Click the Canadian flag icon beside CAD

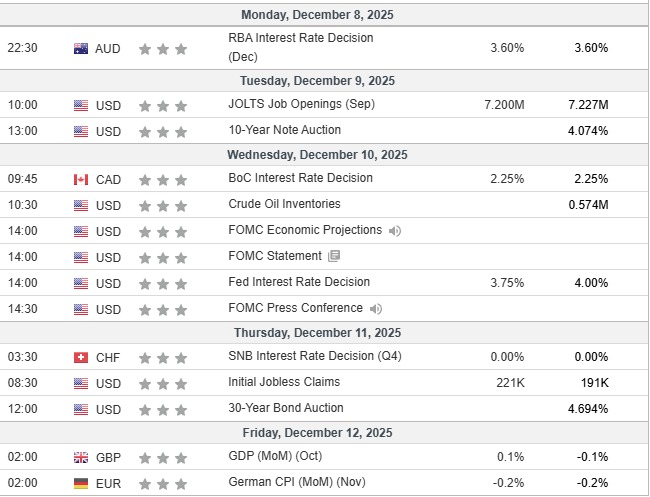(81, 179)
